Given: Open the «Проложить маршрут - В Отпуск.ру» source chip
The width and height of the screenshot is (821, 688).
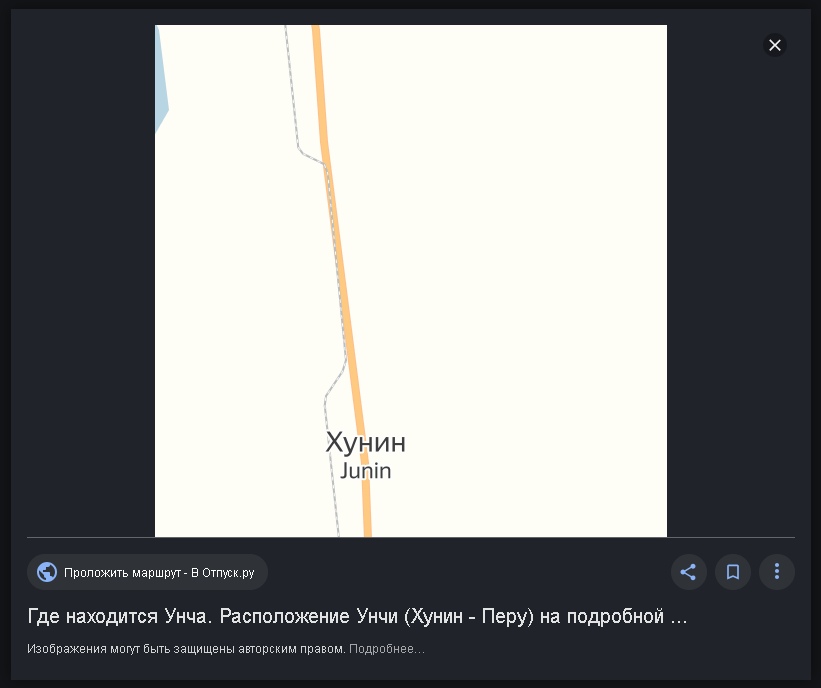Looking at the screenshot, I should 147,572.
